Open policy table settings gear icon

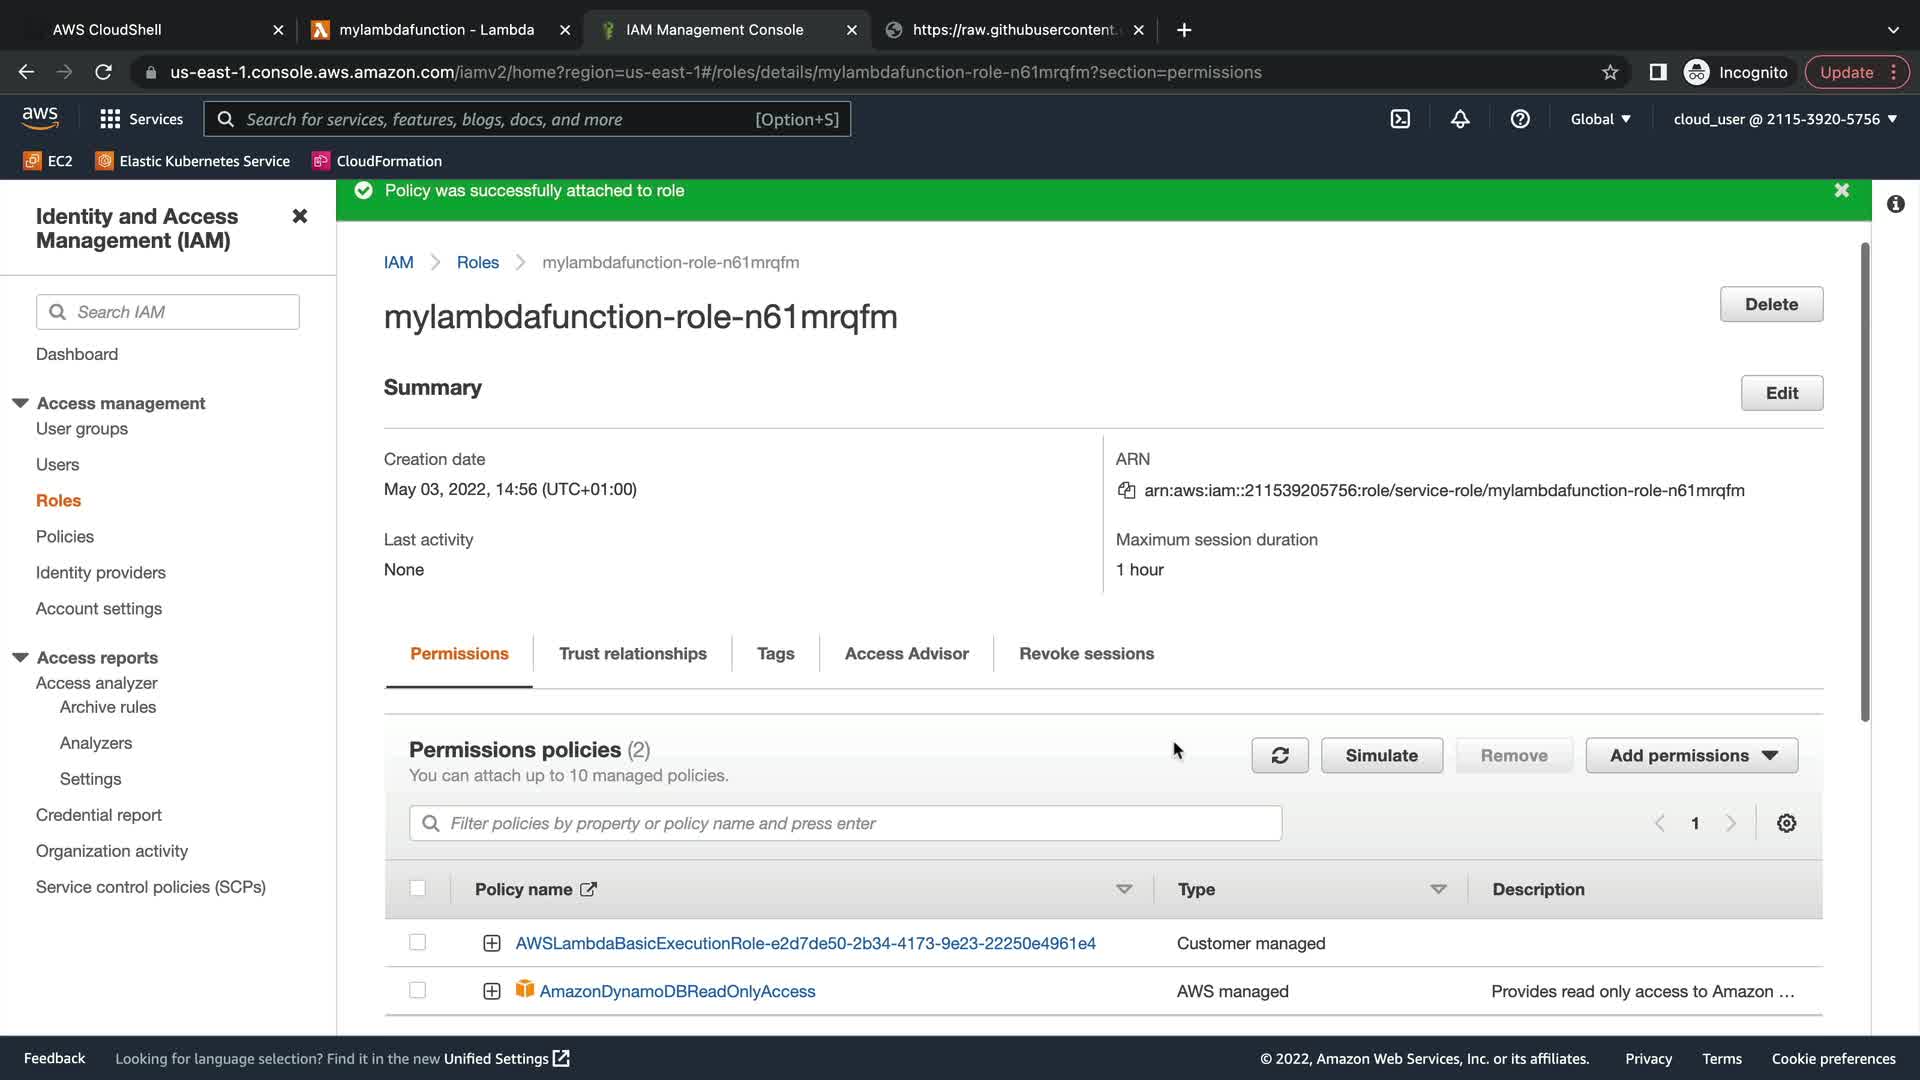pyautogui.click(x=1786, y=823)
